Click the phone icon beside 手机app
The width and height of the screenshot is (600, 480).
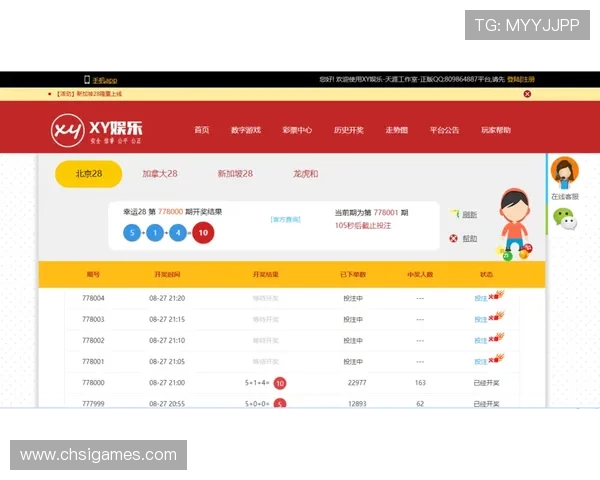point(87,80)
